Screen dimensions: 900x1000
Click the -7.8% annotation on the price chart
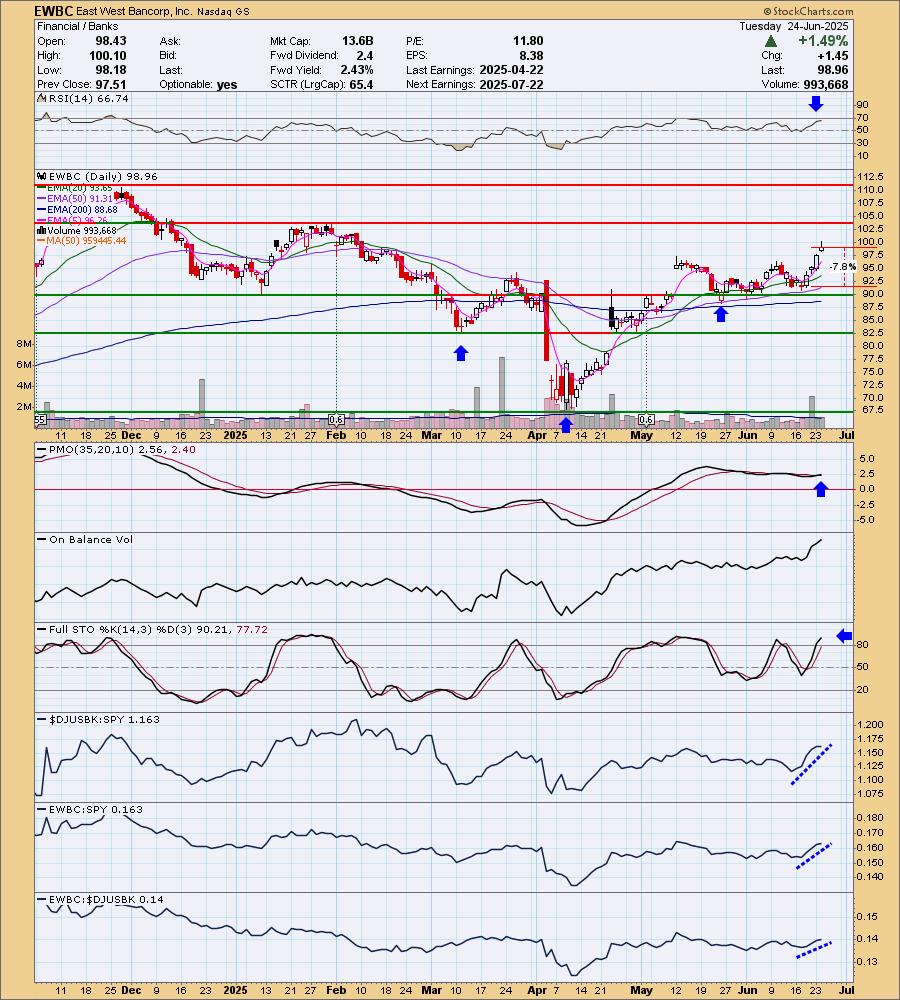click(842, 267)
